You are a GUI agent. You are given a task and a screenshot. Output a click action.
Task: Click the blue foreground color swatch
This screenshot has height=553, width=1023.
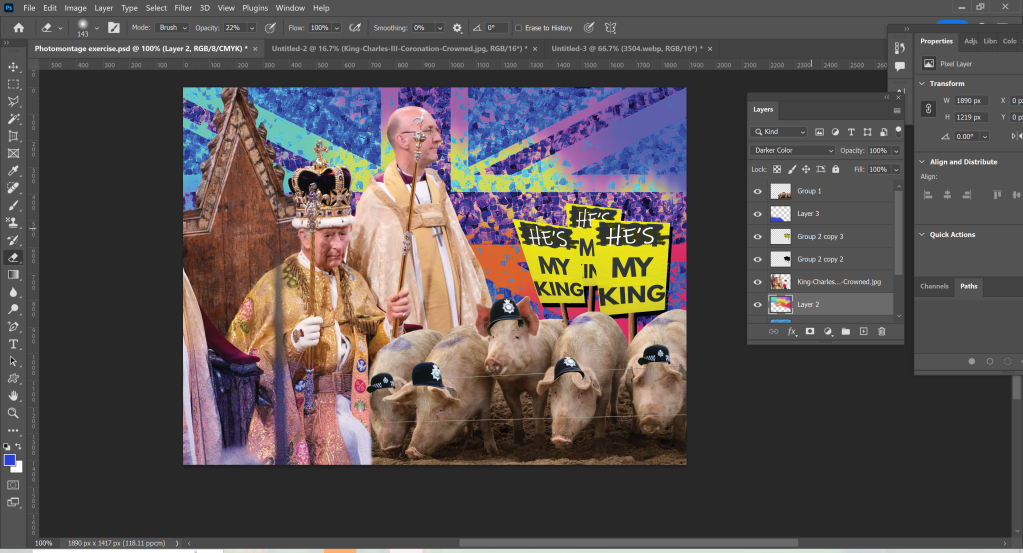click(x=10, y=460)
